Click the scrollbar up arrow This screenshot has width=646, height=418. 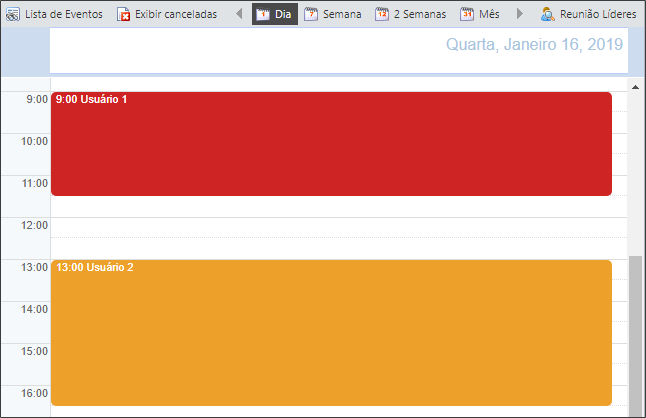pyautogui.click(x=636, y=87)
